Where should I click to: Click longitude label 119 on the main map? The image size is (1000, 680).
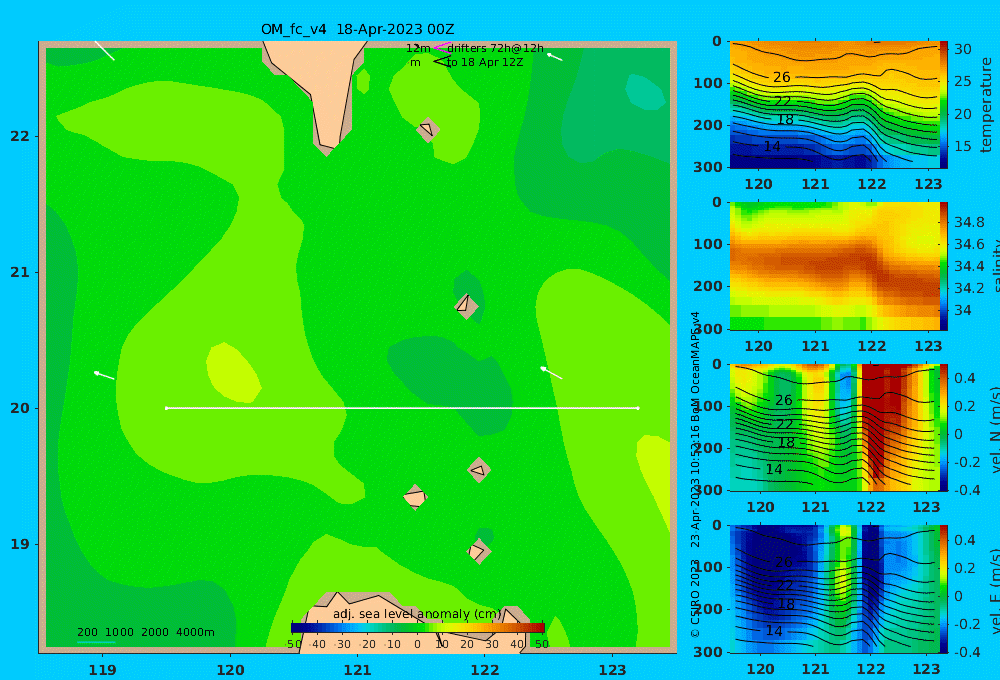102,670
